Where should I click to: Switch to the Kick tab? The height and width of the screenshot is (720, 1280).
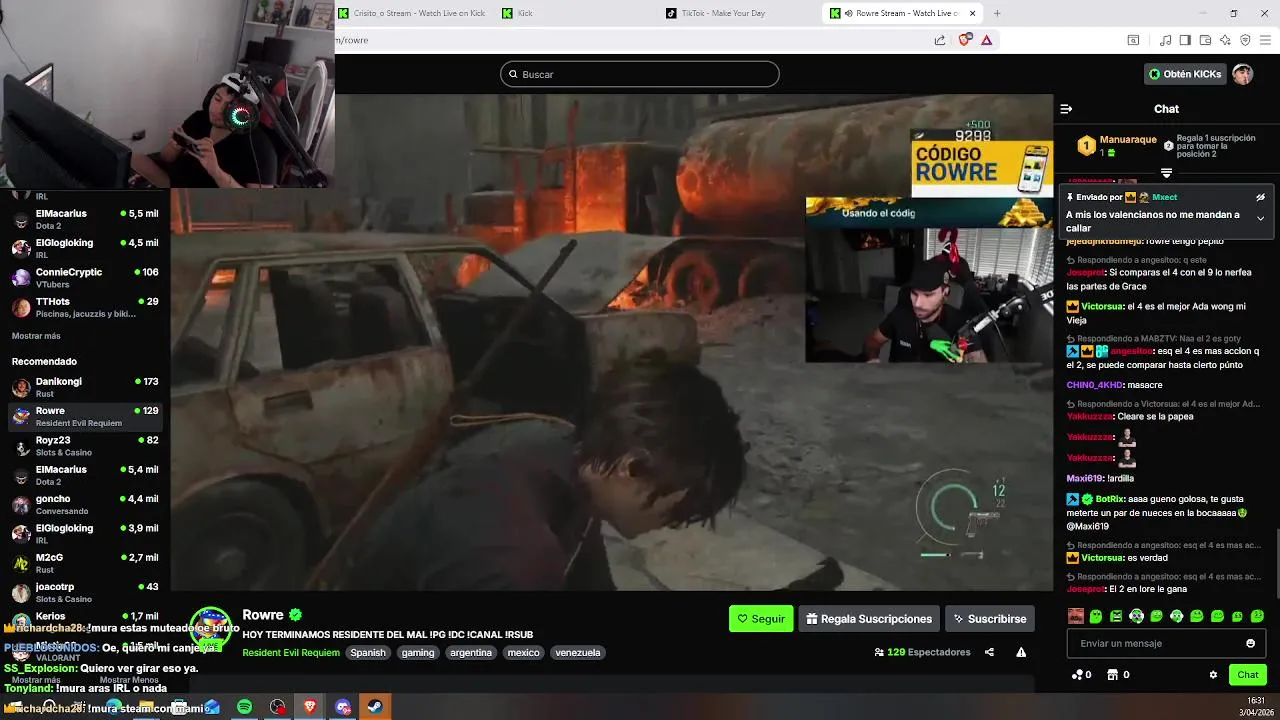coord(575,13)
